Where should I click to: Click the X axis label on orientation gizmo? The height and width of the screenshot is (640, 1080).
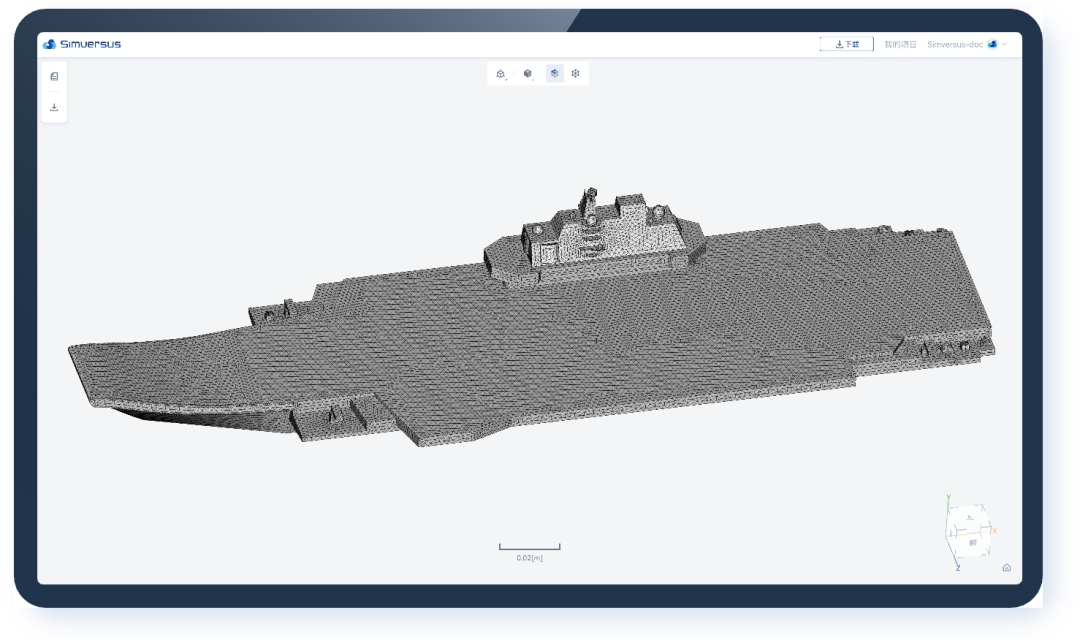click(x=995, y=530)
